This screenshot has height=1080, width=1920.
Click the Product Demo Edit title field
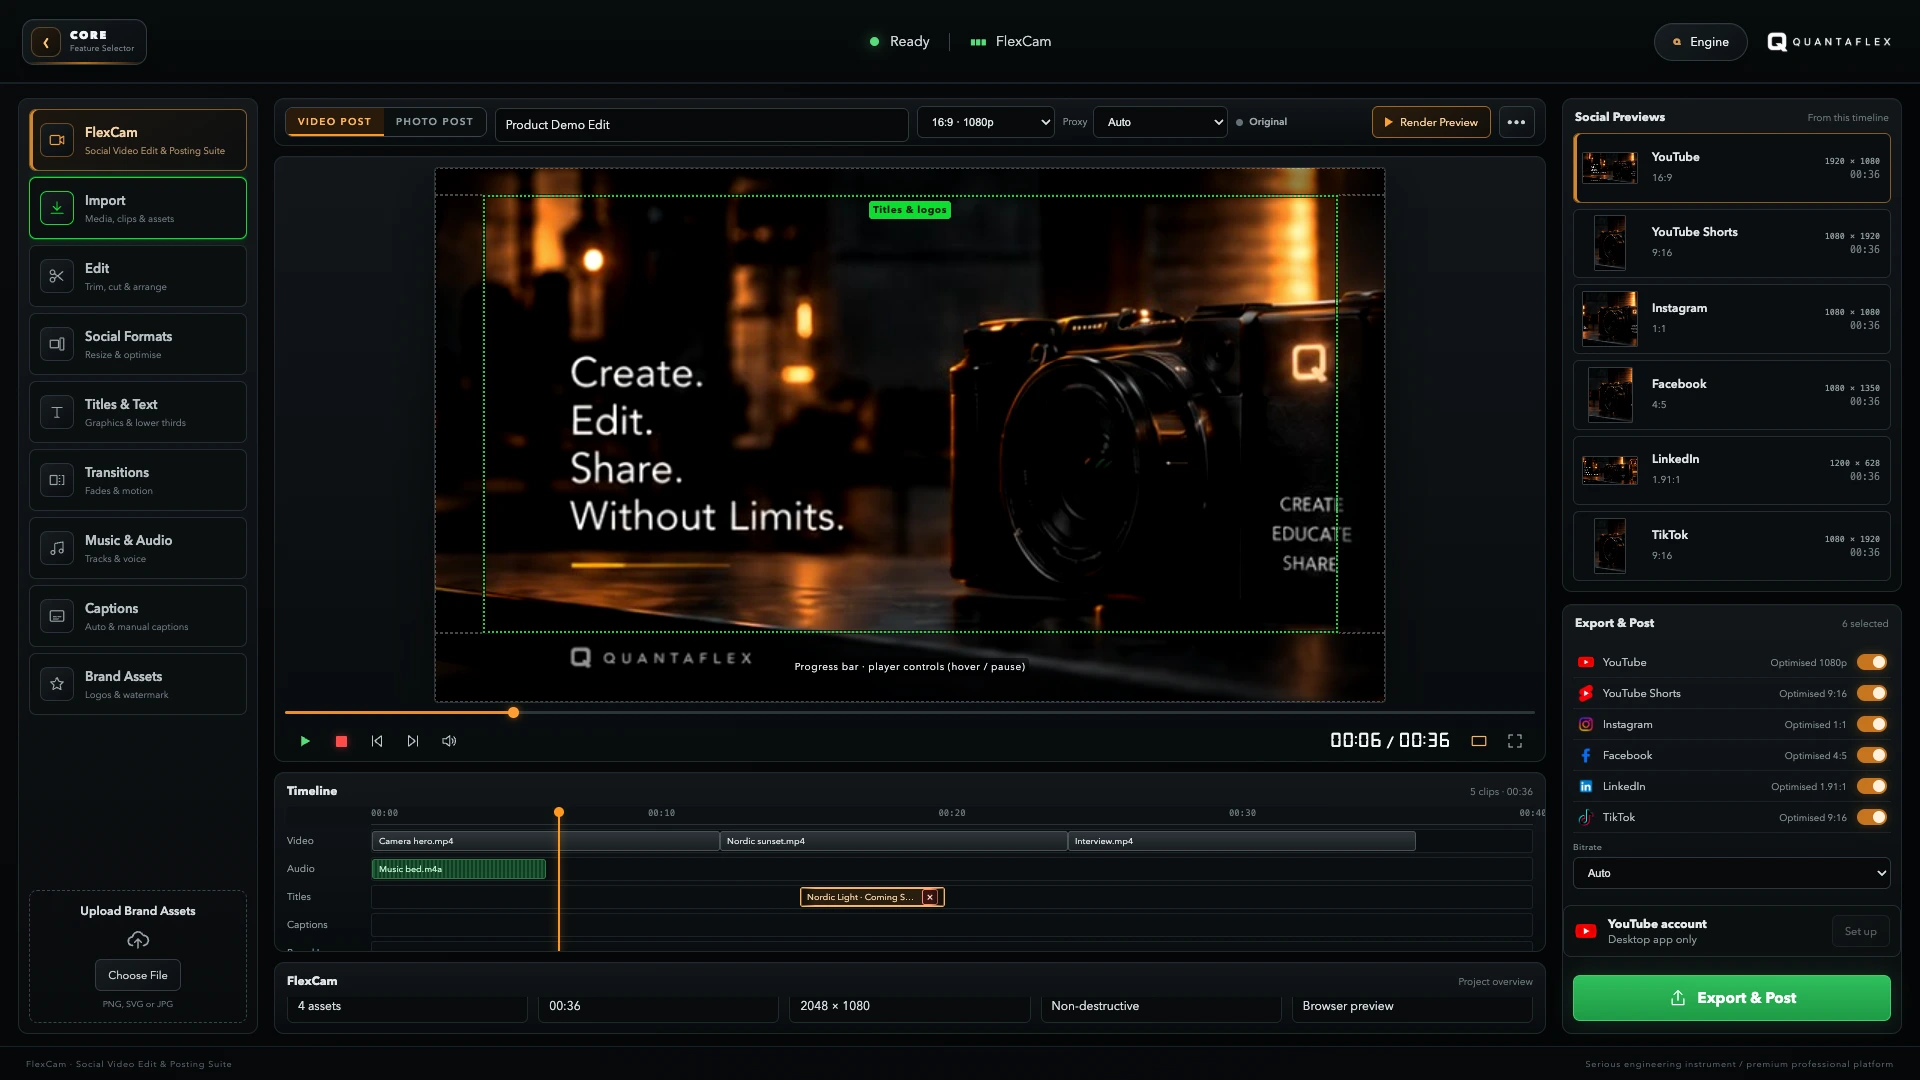click(702, 124)
